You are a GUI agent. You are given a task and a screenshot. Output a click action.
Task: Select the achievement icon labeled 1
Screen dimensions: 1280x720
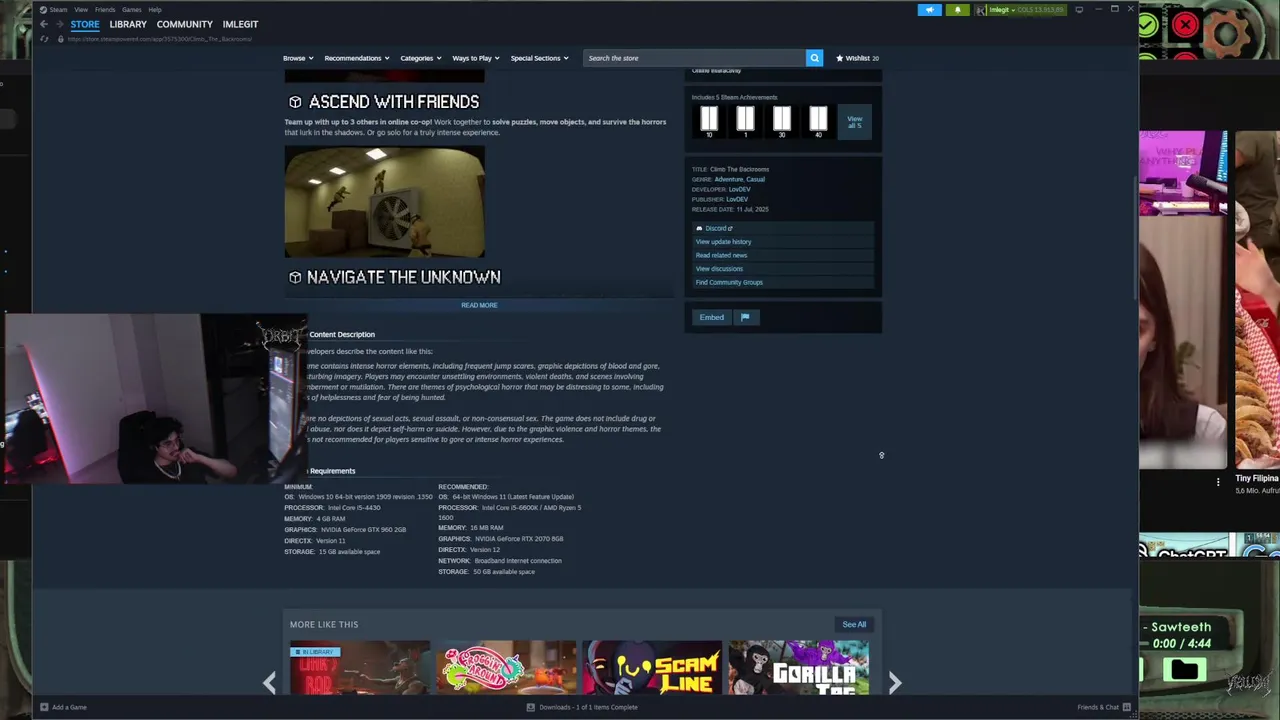[745, 121]
